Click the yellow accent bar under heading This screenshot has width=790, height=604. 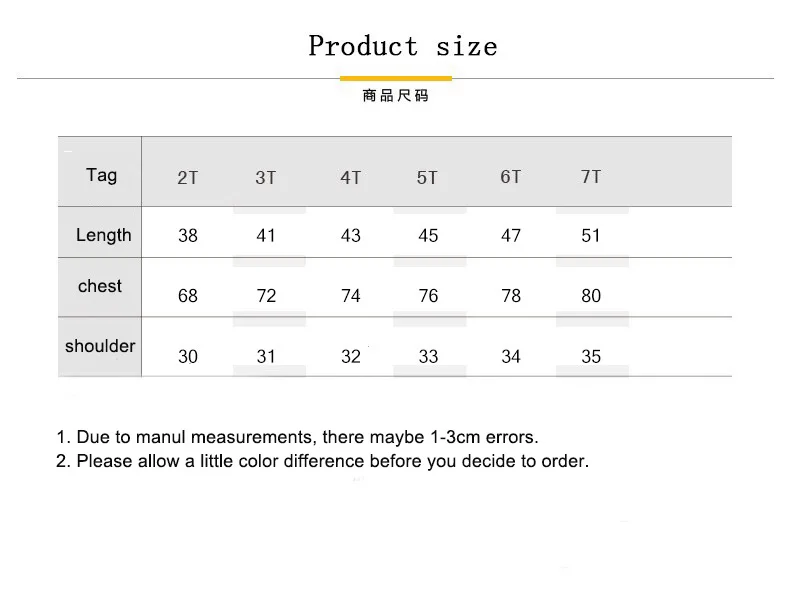click(396, 78)
